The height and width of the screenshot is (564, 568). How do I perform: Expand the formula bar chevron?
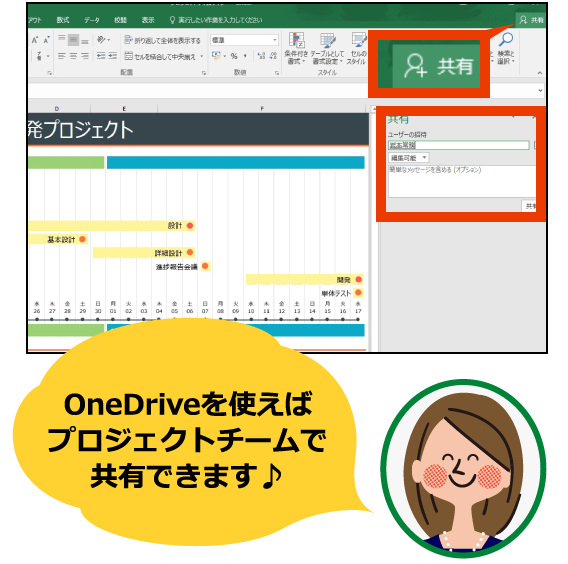tap(540, 91)
